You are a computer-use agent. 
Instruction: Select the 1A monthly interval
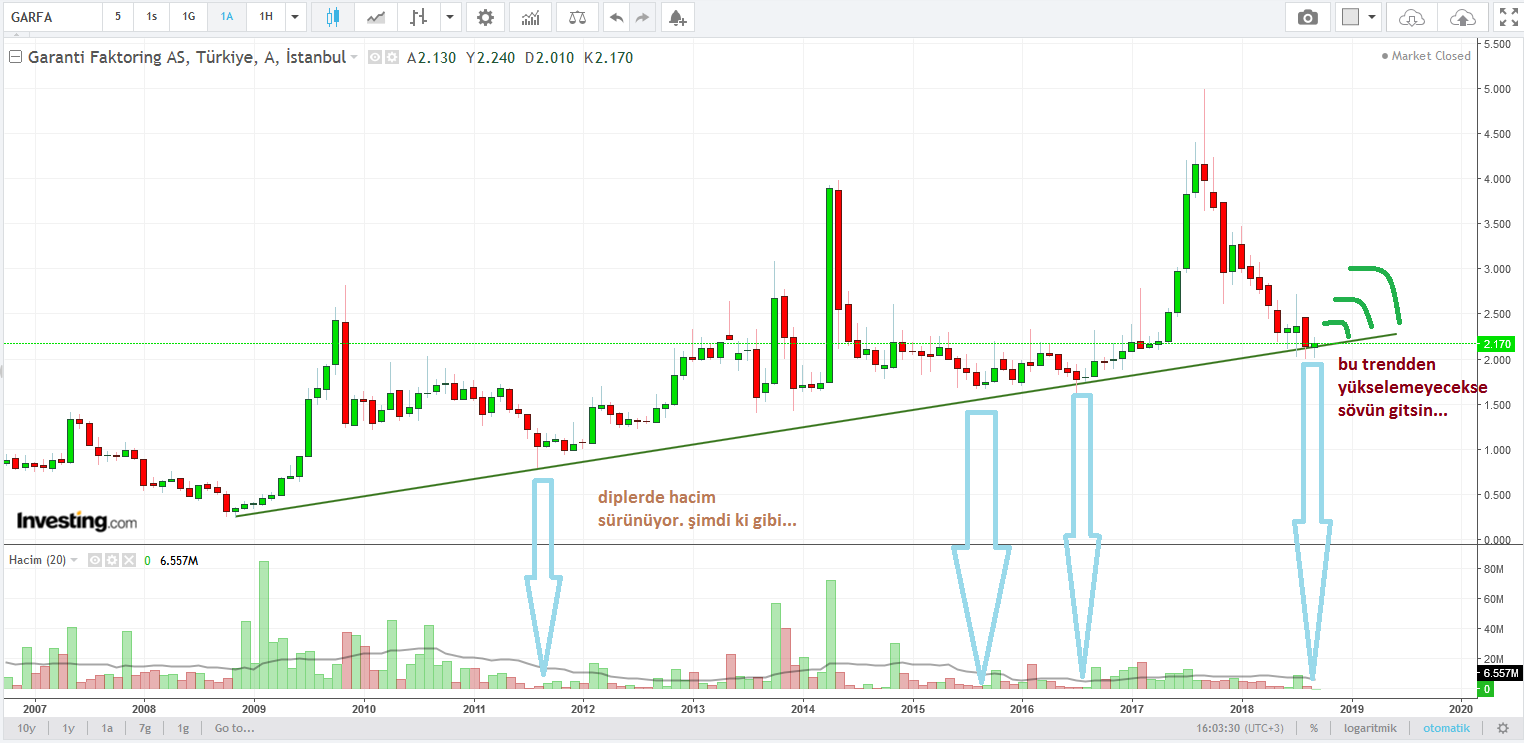227,17
